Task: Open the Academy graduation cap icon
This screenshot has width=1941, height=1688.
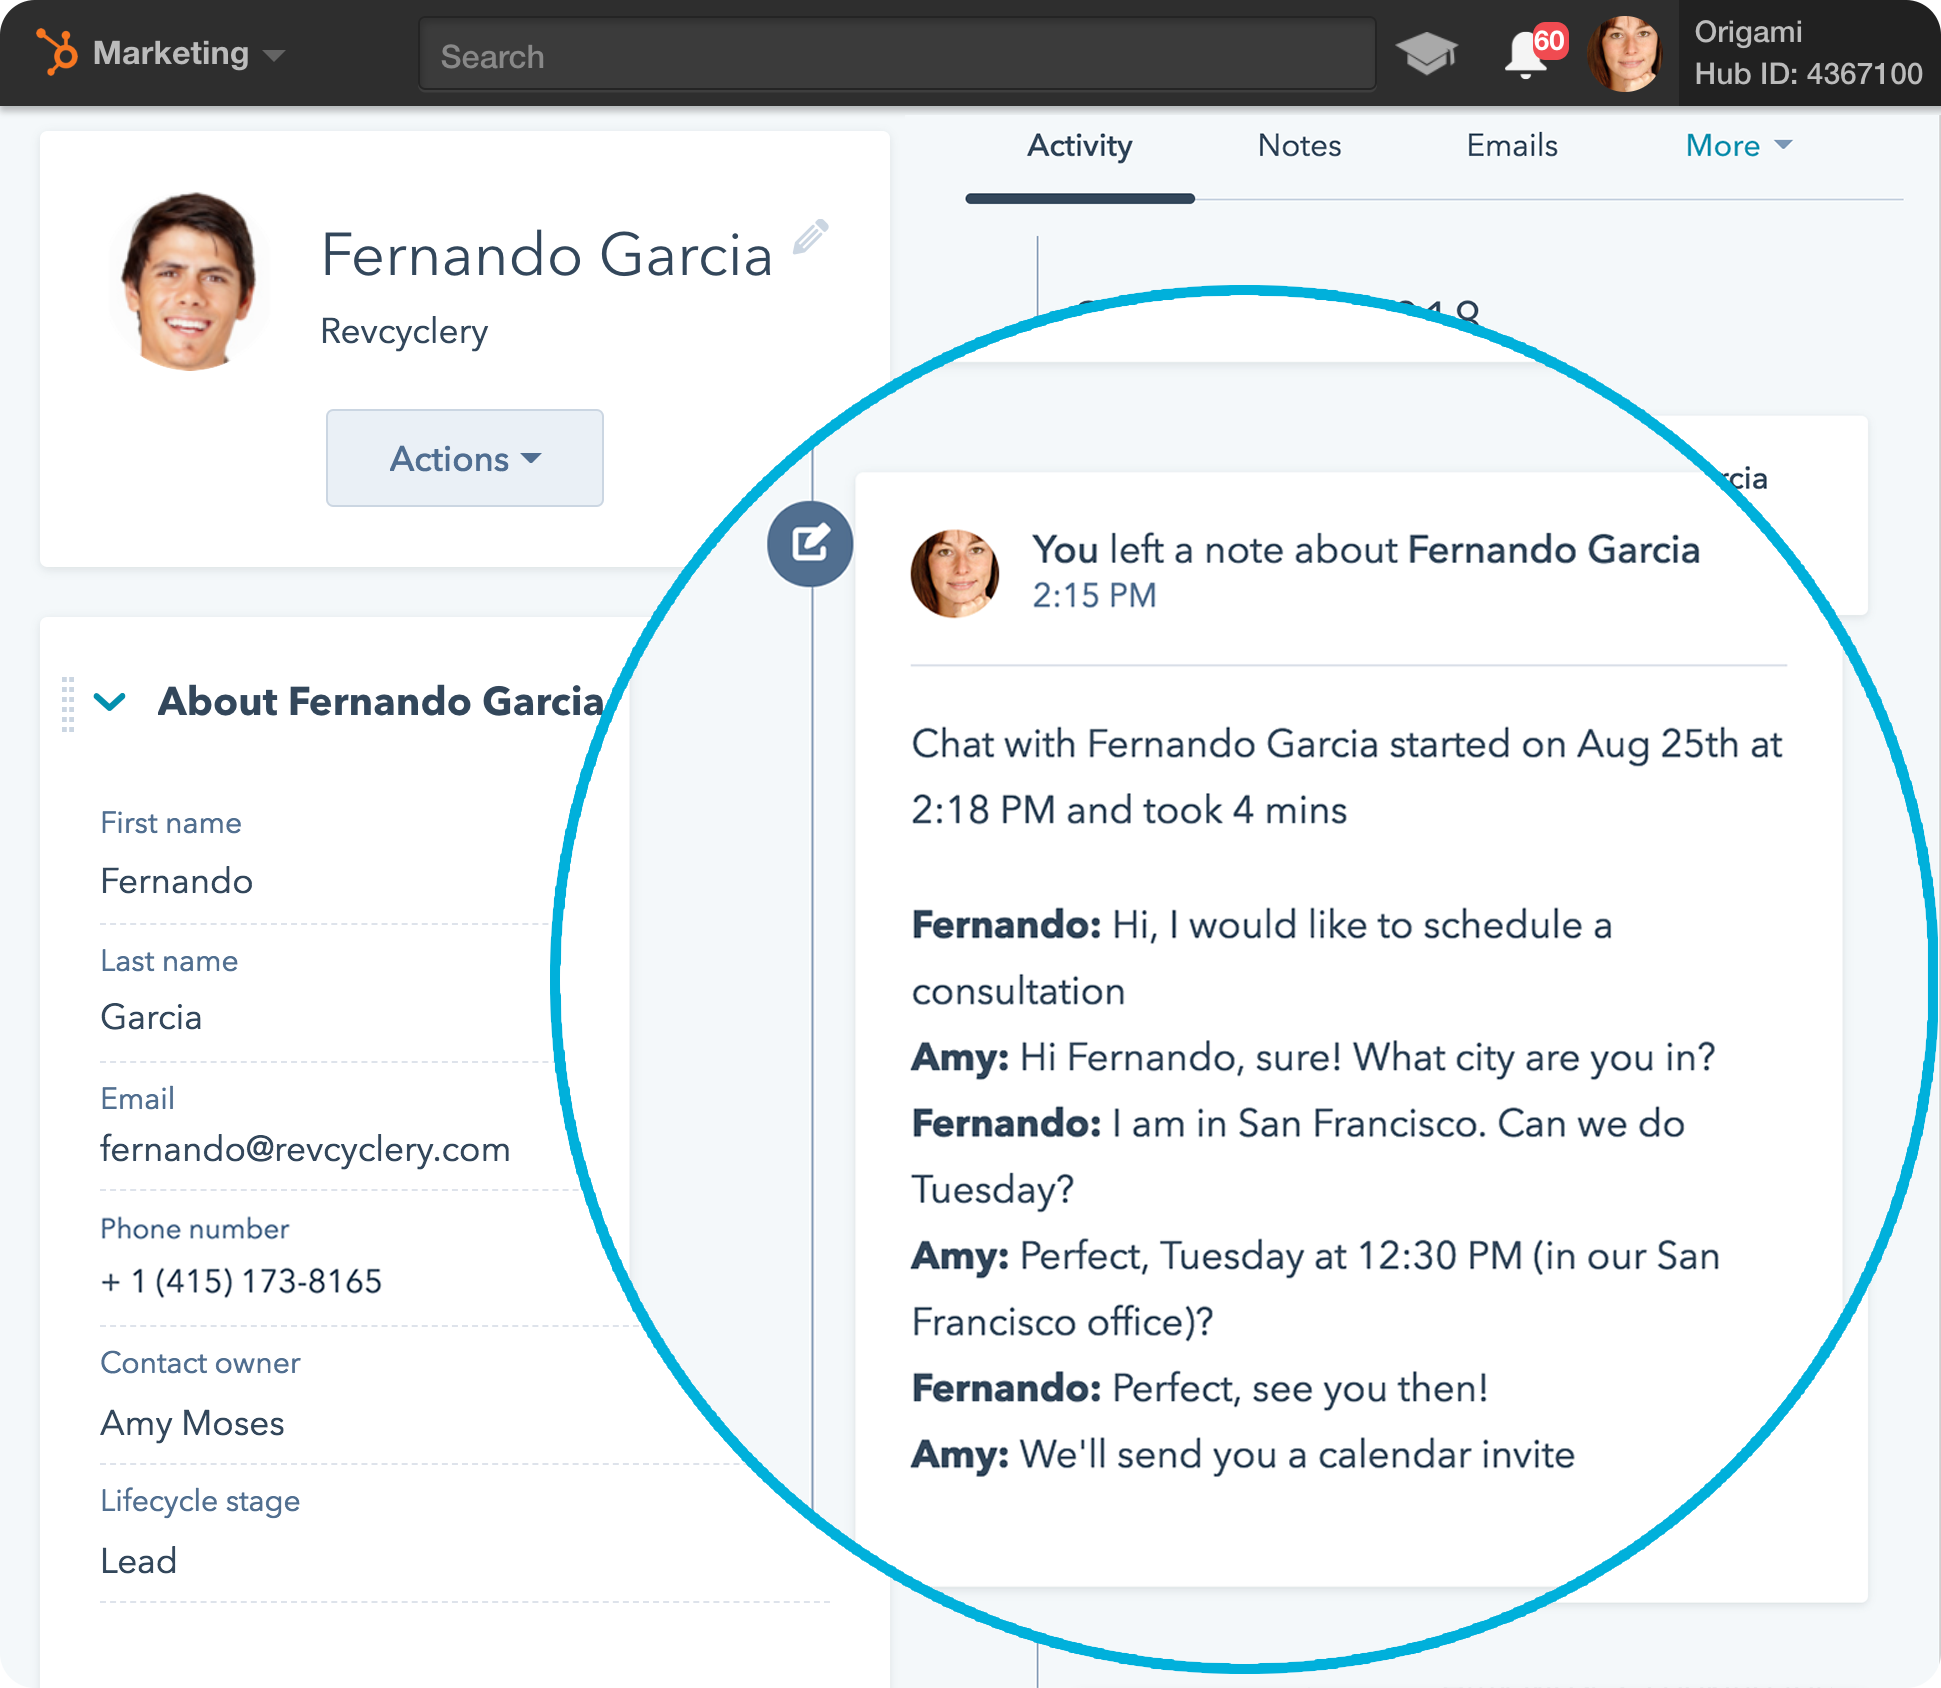Action: coord(1426,54)
